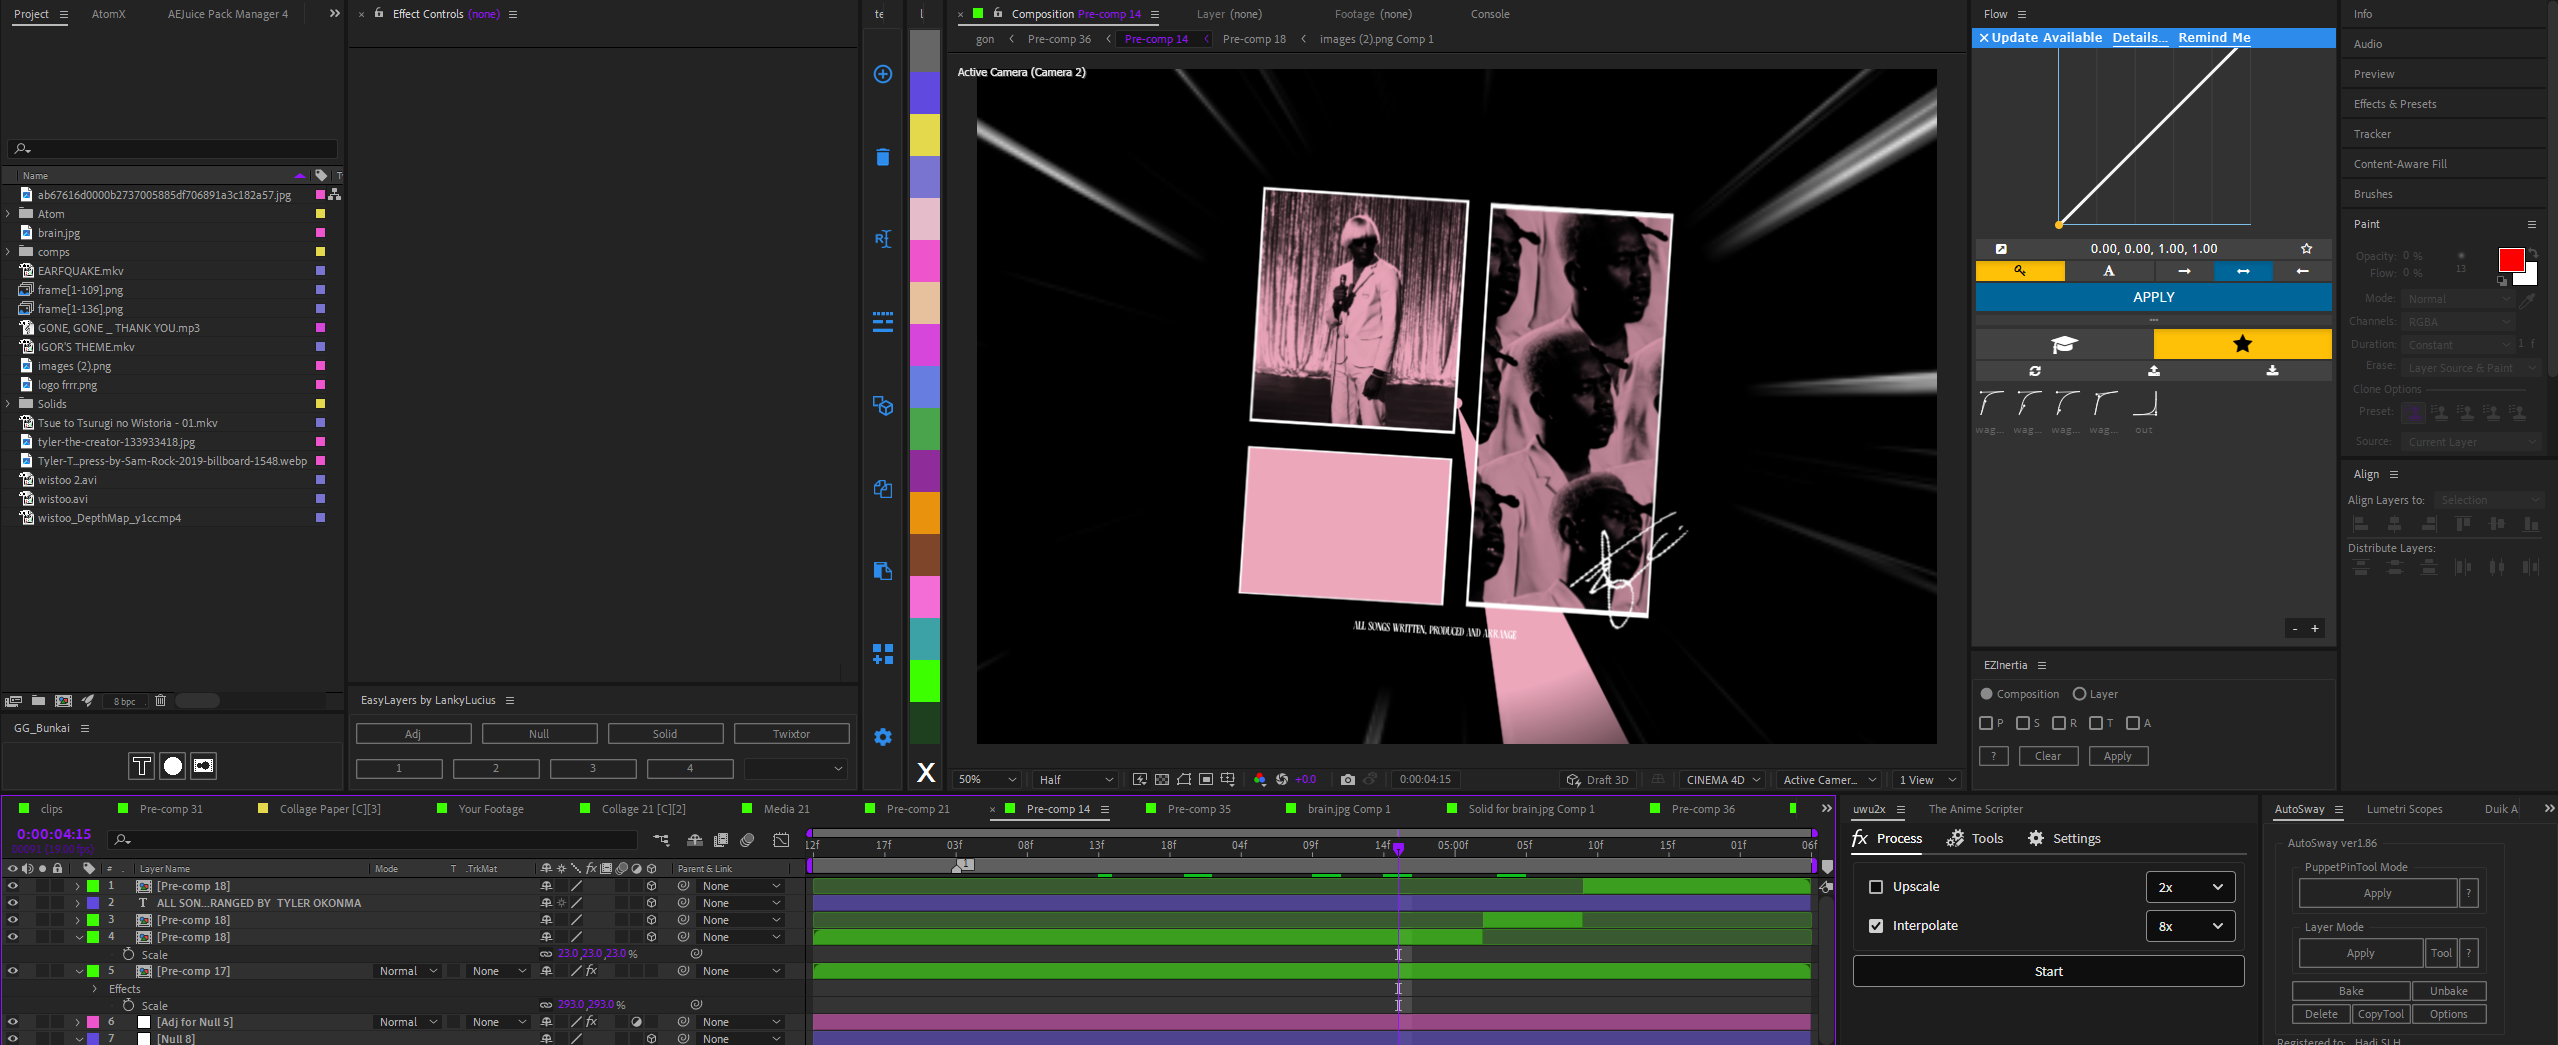Image resolution: width=2558 pixels, height=1045 pixels.
Task: Click the scale stopwatch on layer 4
Action: click(x=128, y=954)
